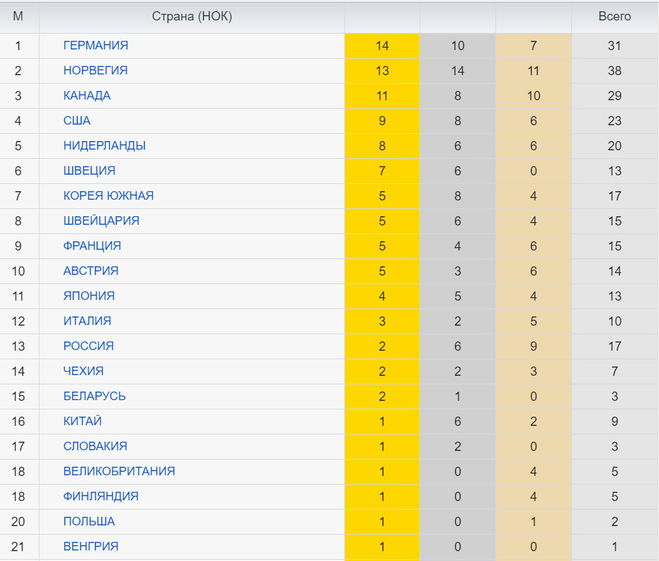Click the БЕЛАРУСЬ link

pyautogui.click(x=94, y=396)
